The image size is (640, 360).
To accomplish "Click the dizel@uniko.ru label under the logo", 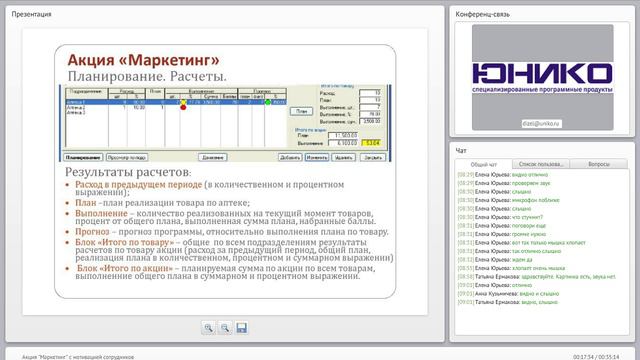I will coord(542,123).
